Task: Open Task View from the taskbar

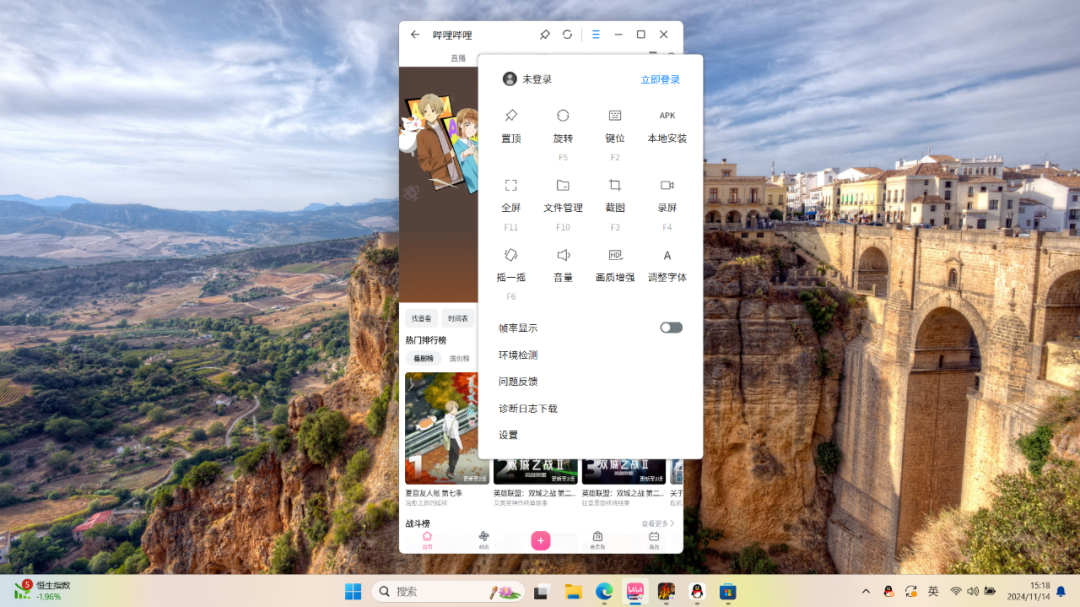Action: [541, 591]
